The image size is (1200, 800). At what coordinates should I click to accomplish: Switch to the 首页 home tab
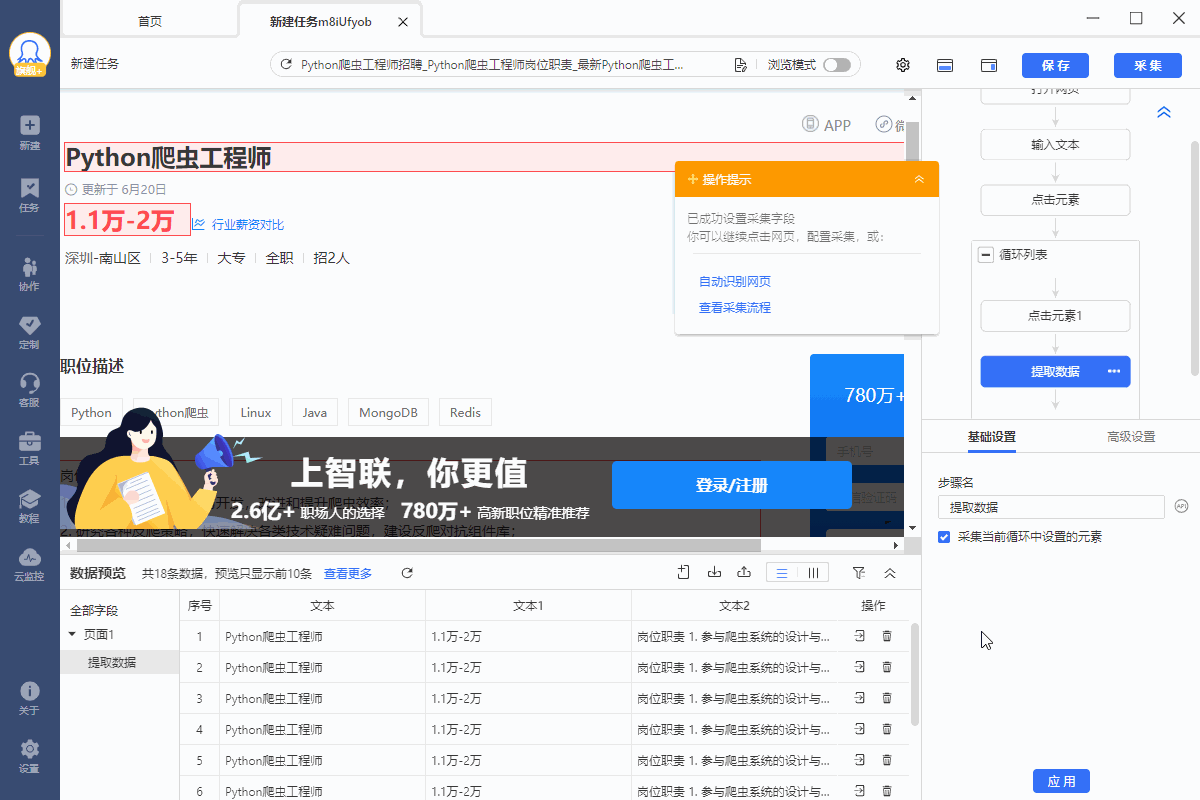coord(150,21)
